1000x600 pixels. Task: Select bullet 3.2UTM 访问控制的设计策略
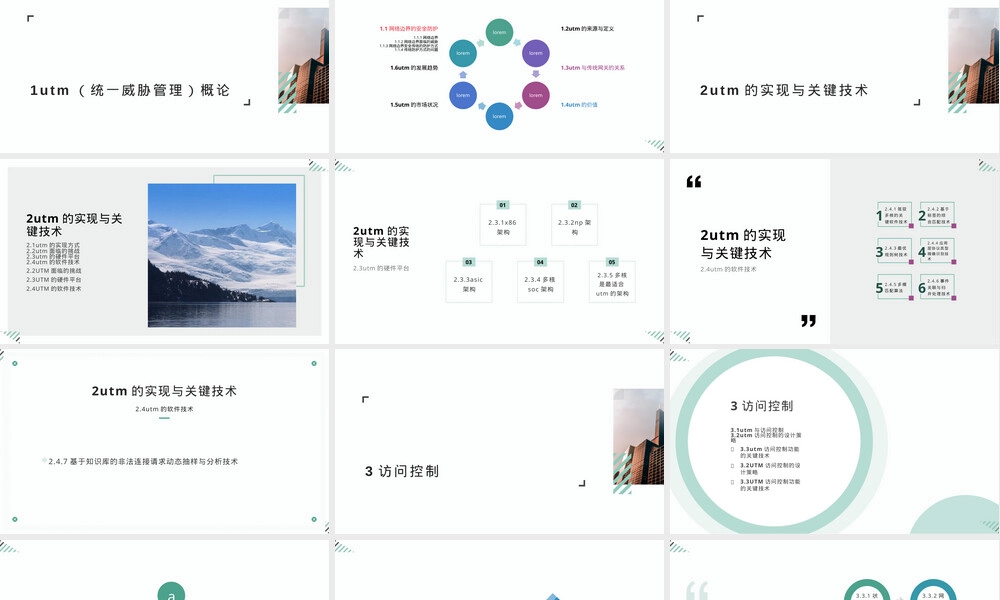pos(770,469)
